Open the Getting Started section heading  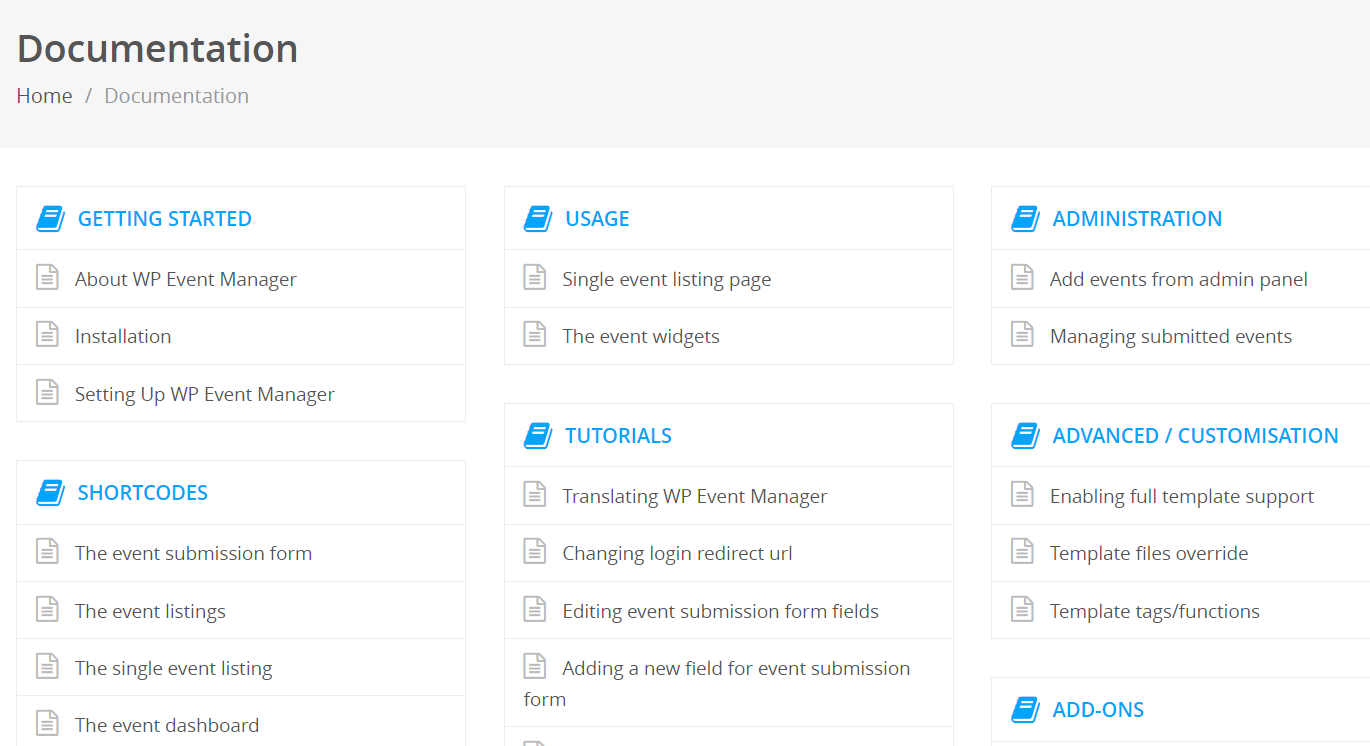tap(165, 219)
